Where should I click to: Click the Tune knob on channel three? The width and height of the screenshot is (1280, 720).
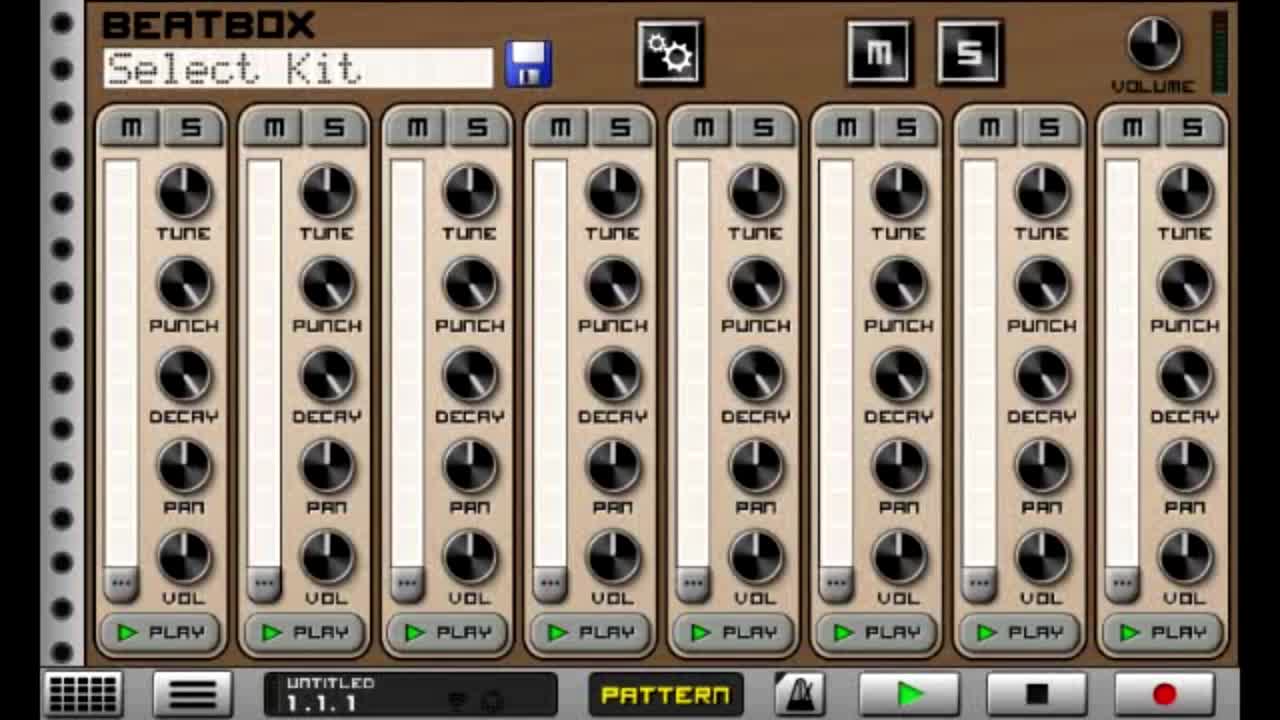pyautogui.click(x=471, y=192)
